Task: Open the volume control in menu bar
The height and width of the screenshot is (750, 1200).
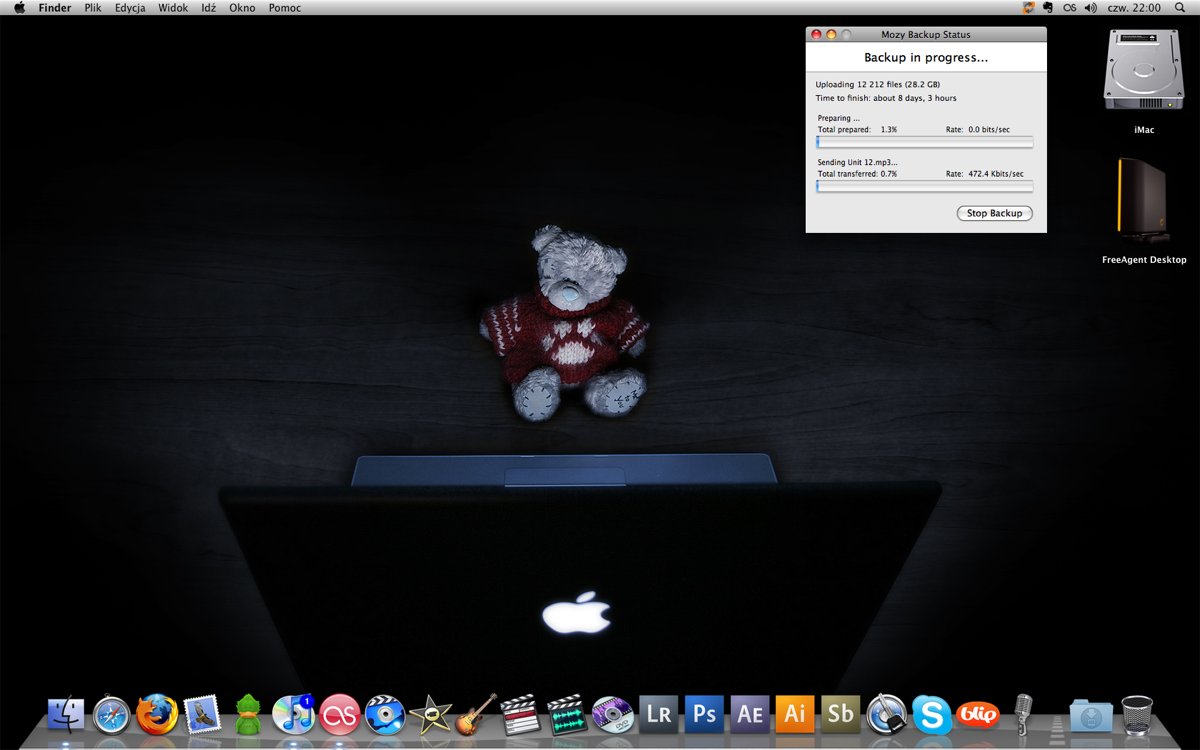Action: click(x=1090, y=8)
